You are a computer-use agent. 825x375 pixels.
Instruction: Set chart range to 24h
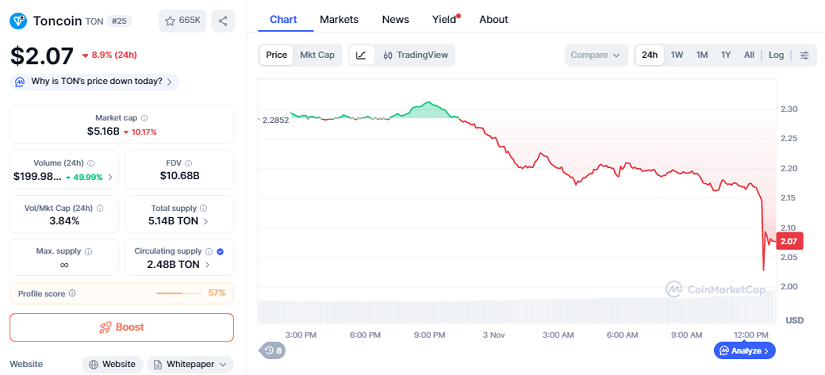click(x=650, y=55)
